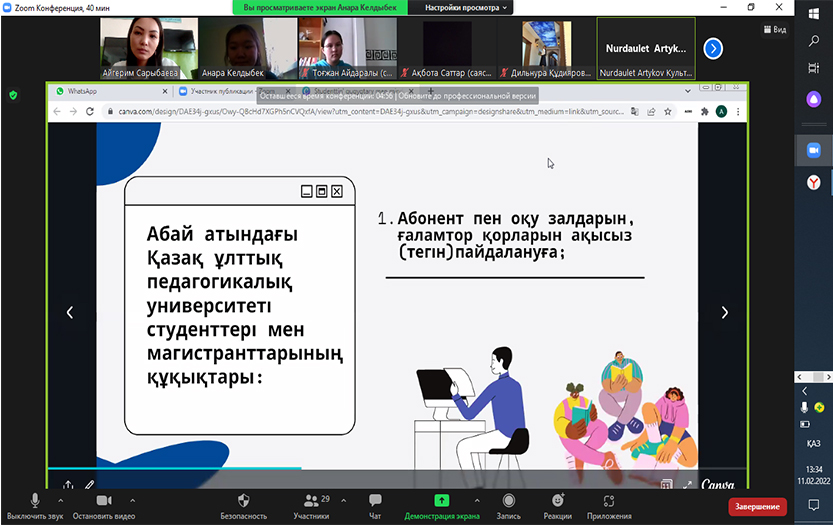
Task: Open Yandex Browser from the taskbar
Action: 814,181
